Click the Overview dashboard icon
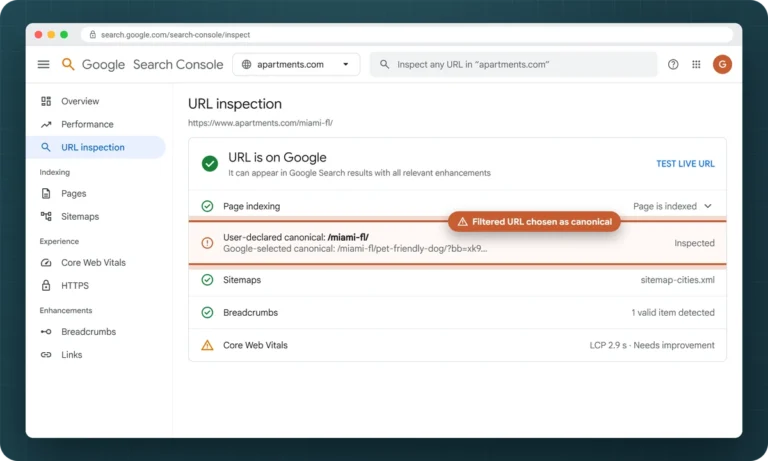768x461 pixels. 46,101
